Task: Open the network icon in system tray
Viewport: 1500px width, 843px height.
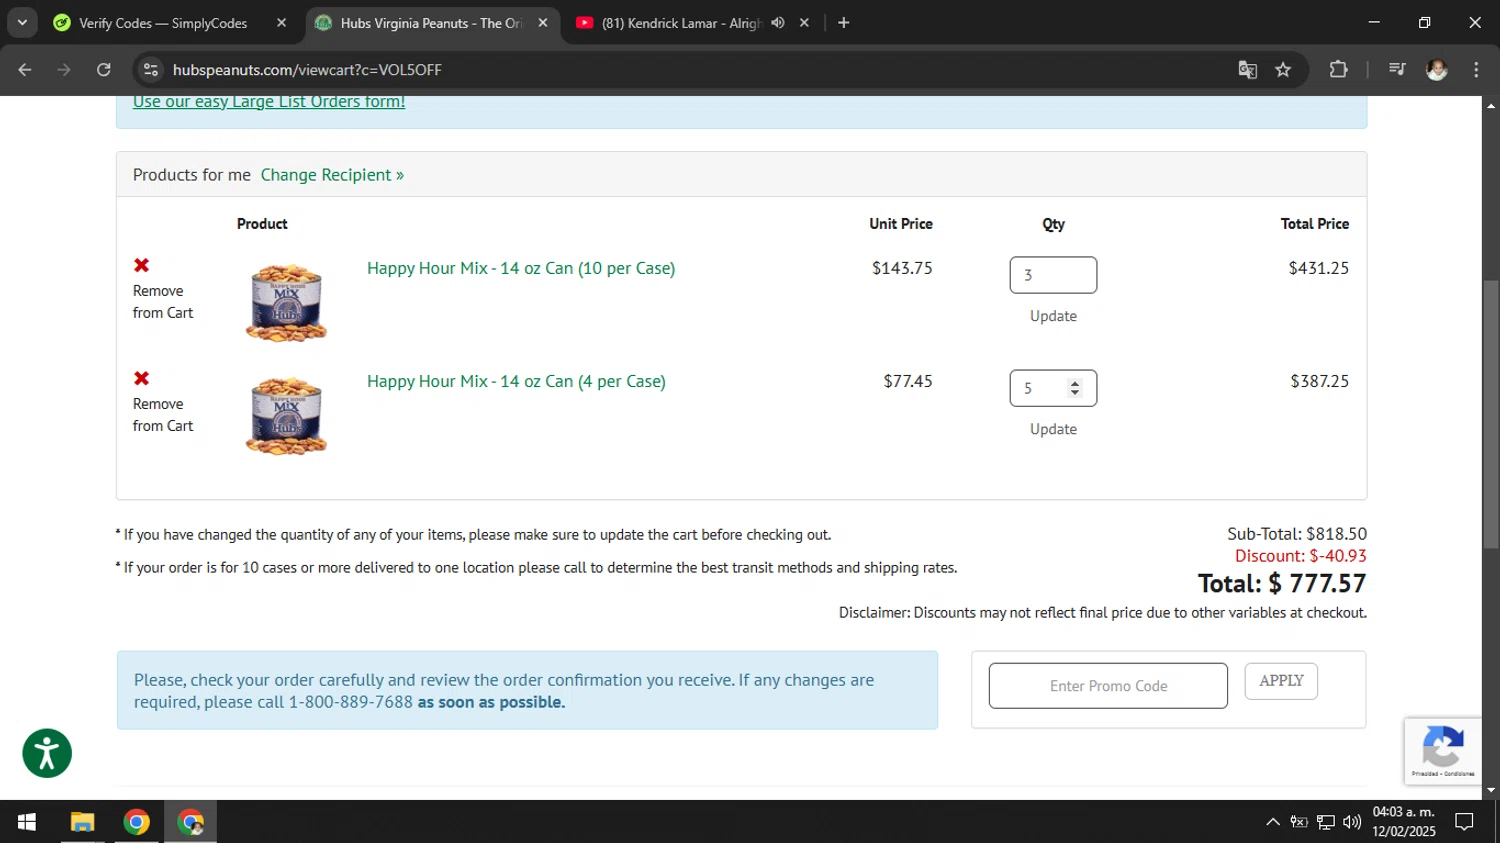Action: (x=1326, y=822)
